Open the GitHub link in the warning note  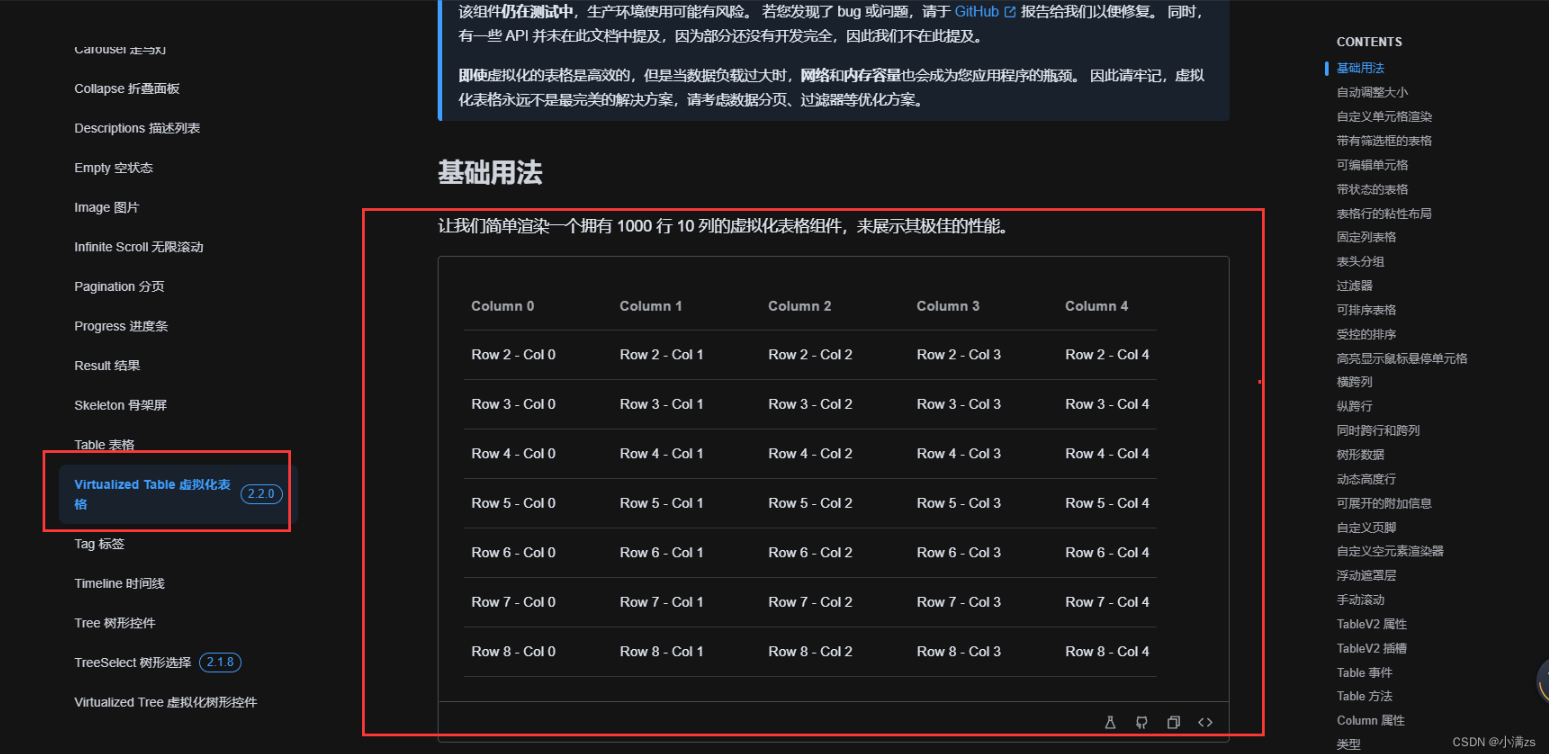[x=976, y=12]
